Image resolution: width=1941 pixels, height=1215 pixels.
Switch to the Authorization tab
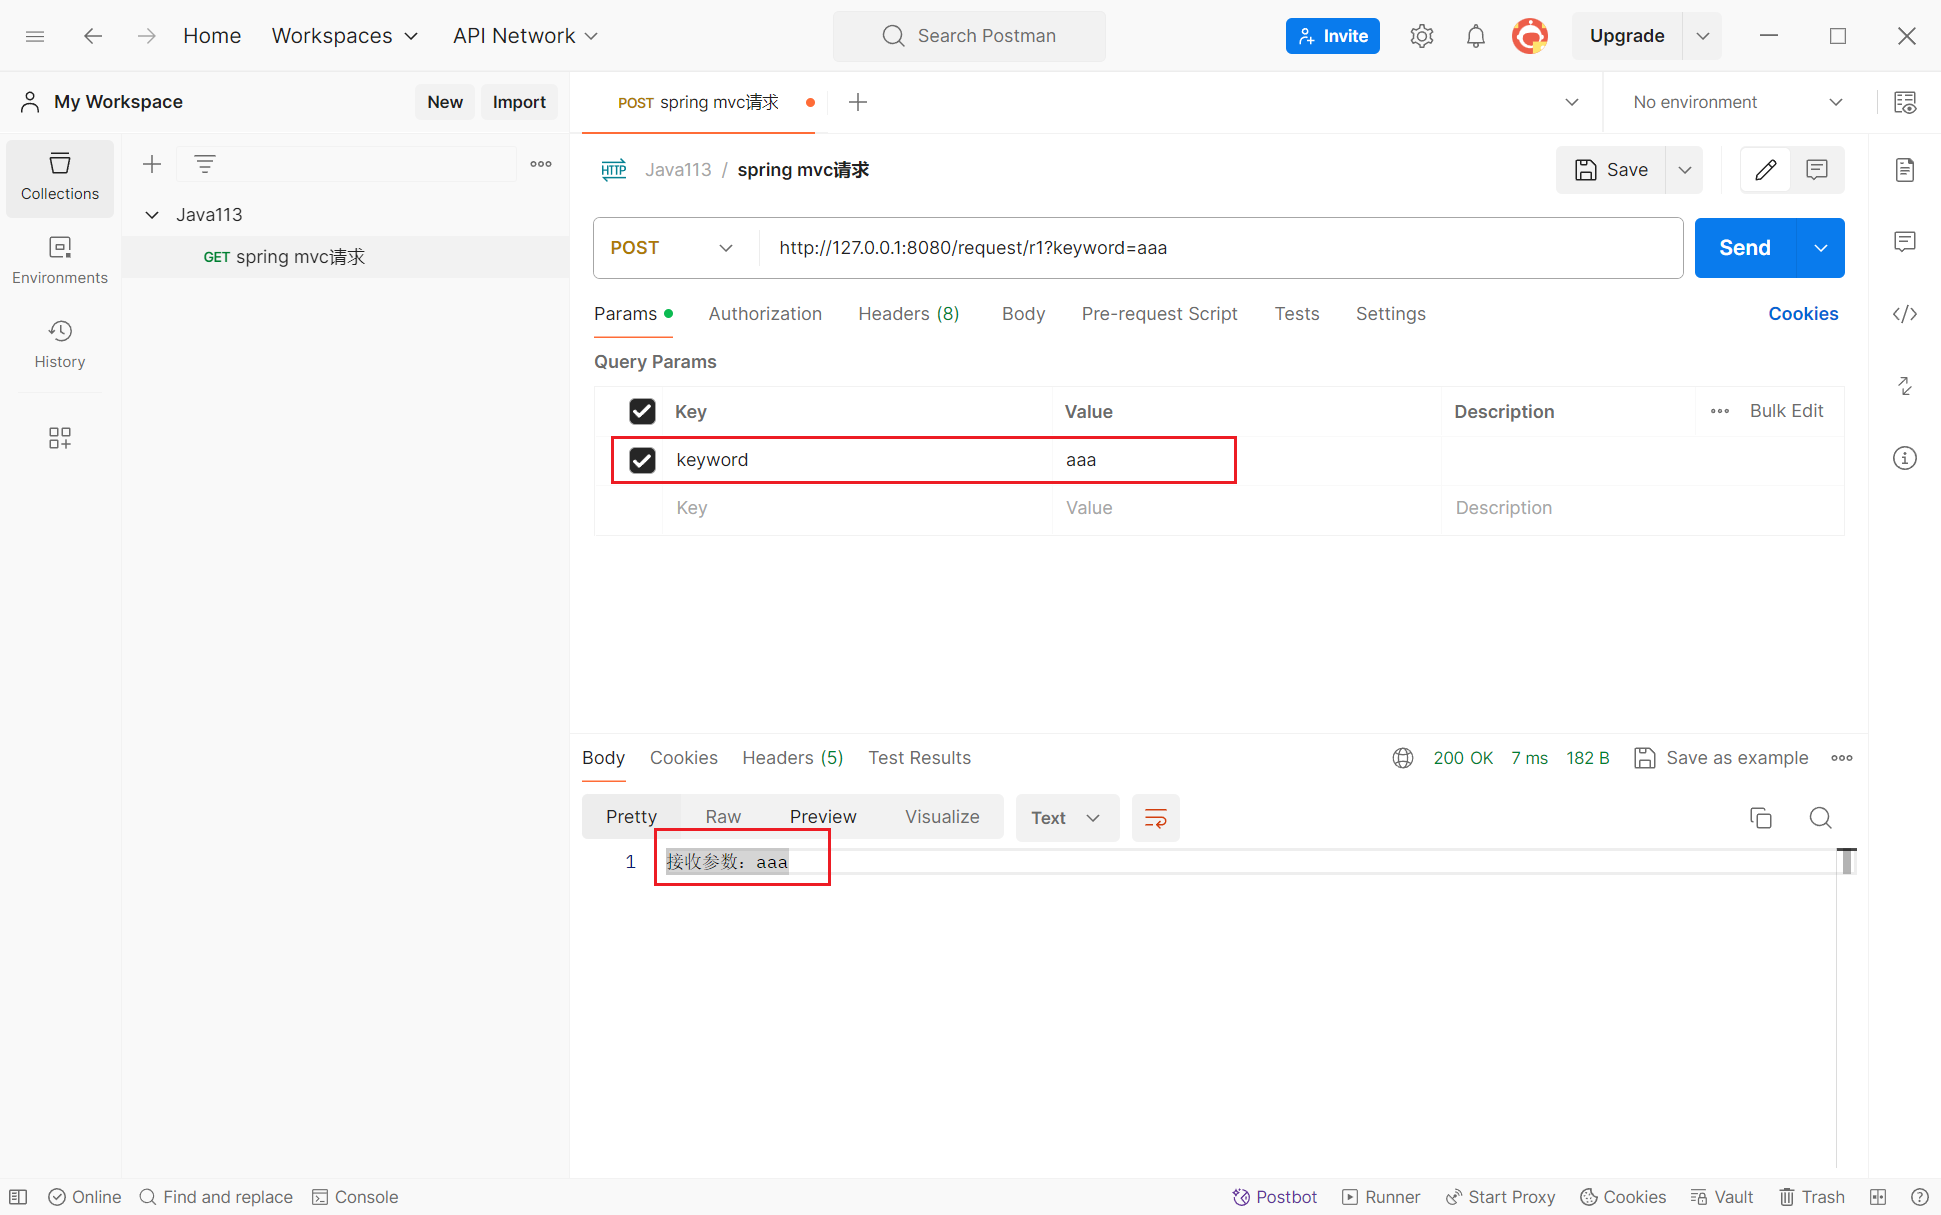[x=765, y=314]
